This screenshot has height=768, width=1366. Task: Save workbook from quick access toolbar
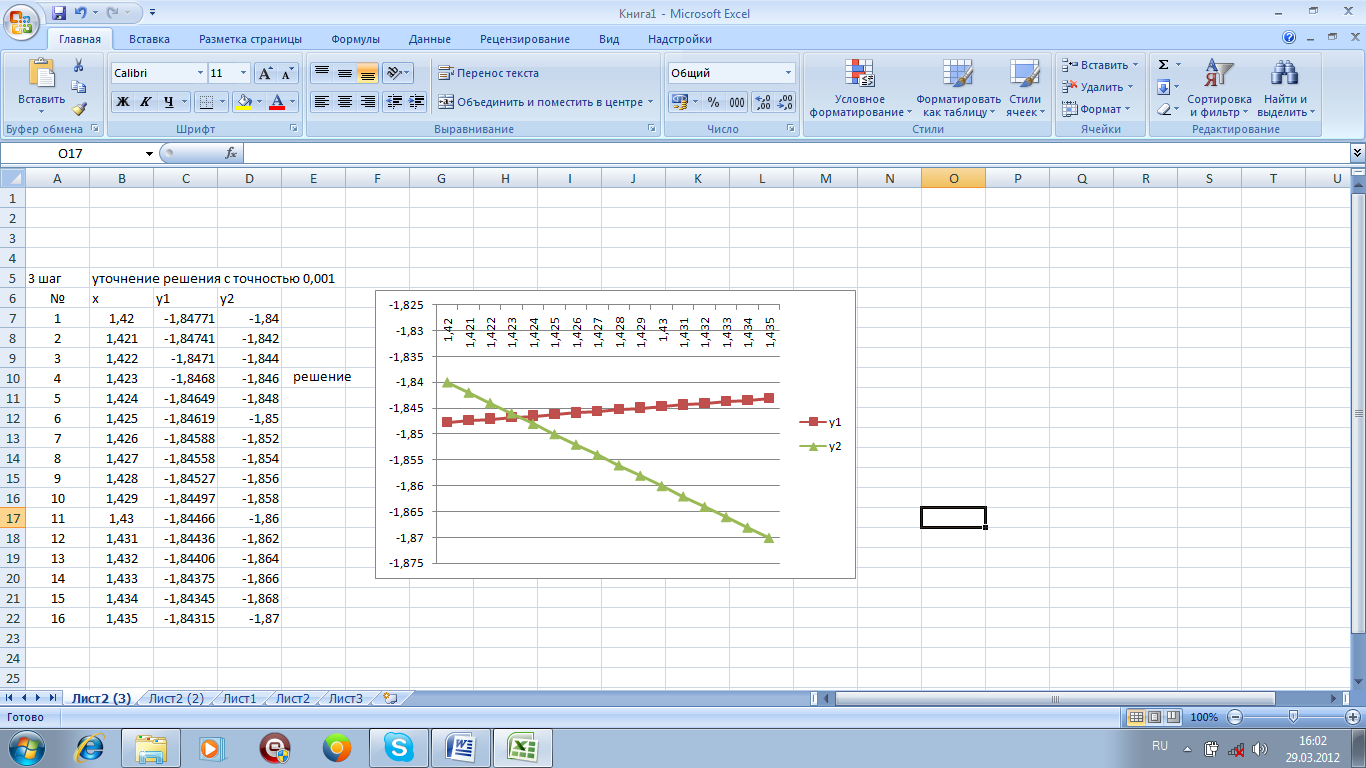point(59,13)
